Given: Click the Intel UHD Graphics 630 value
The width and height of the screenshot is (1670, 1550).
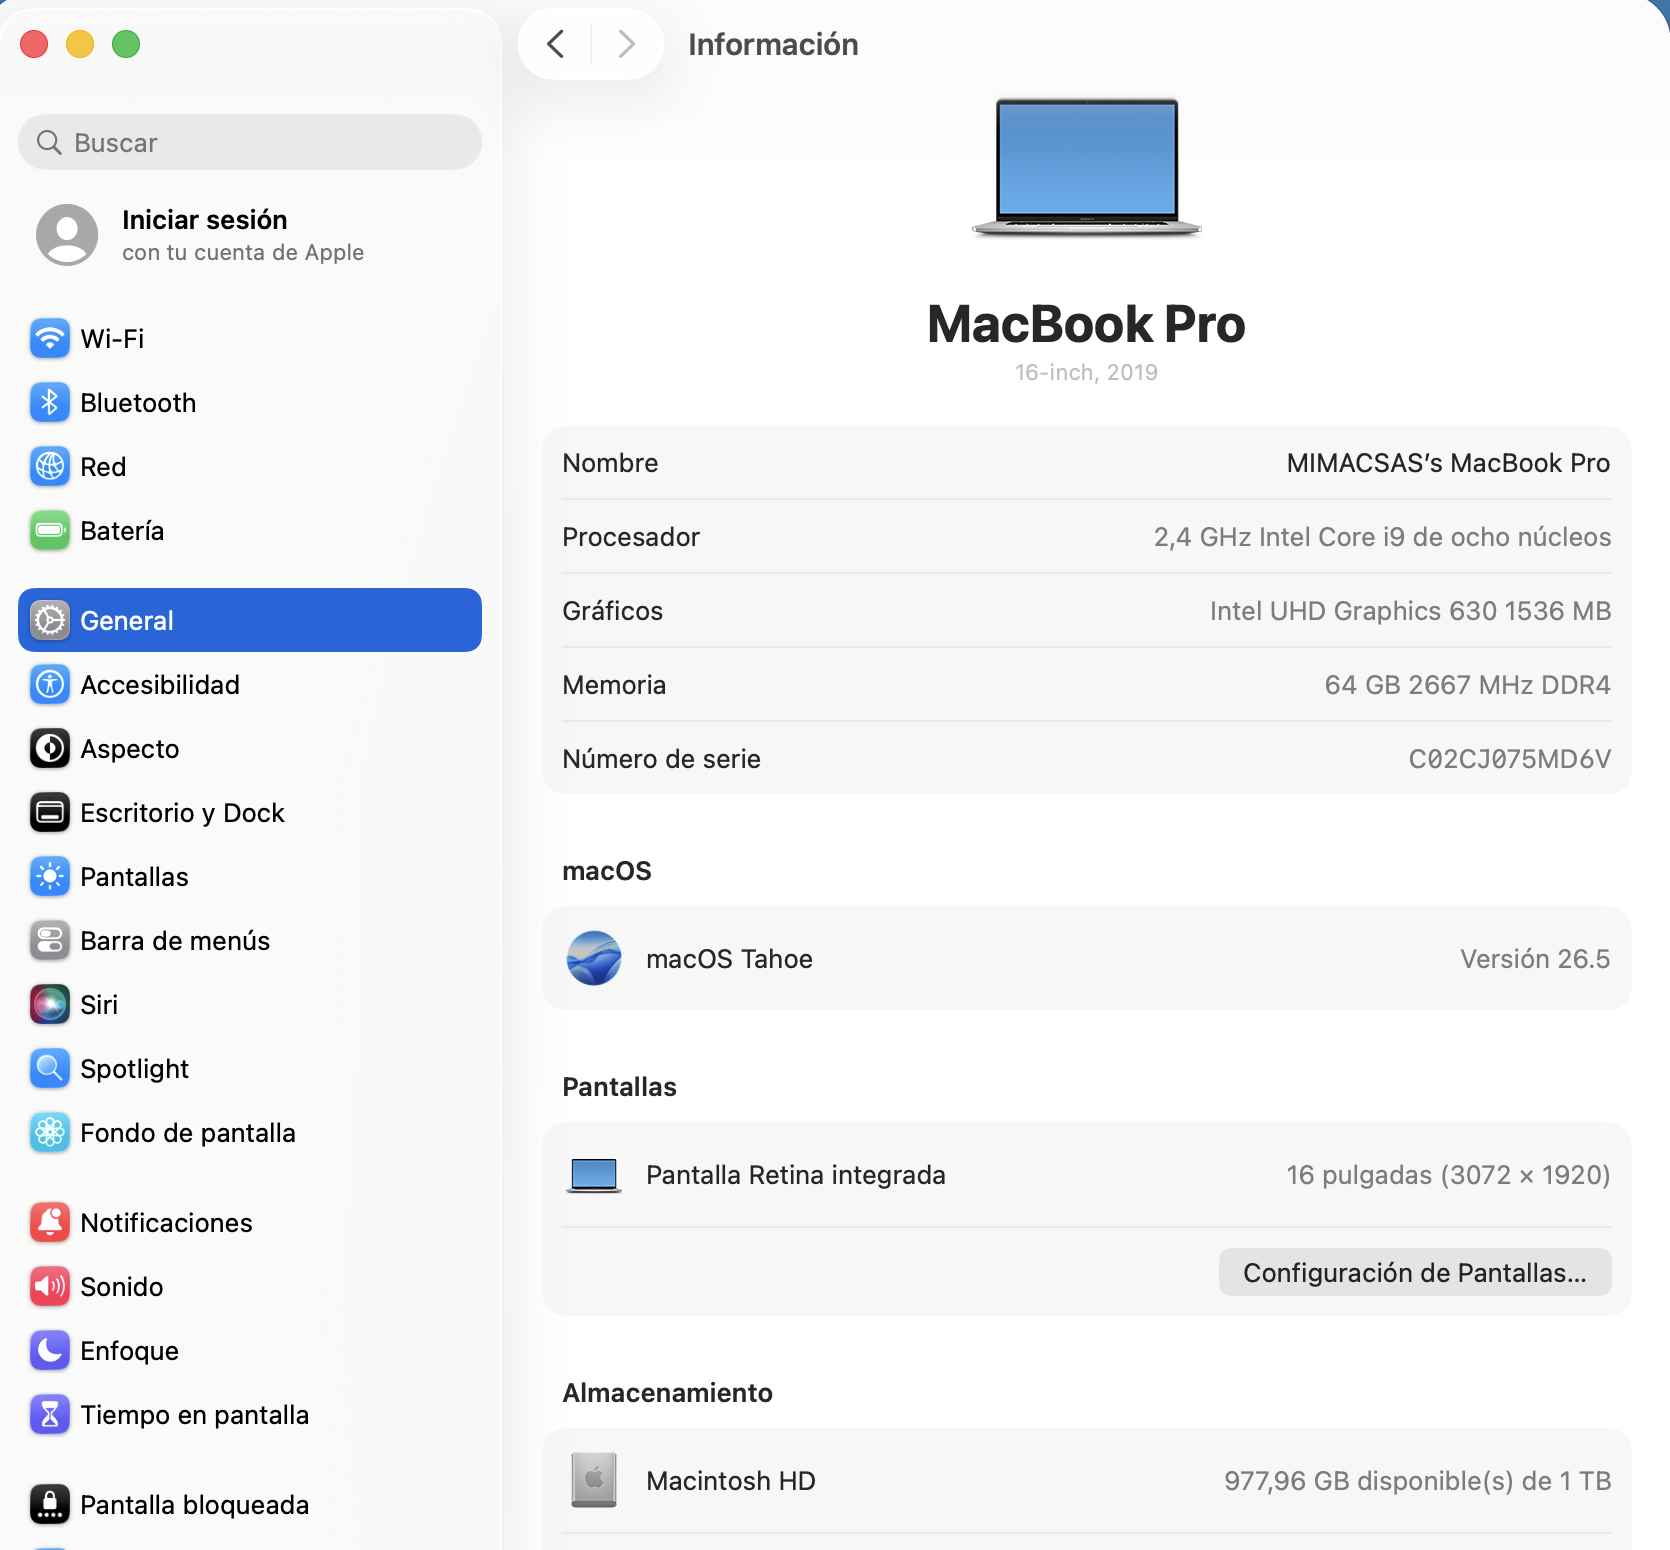Looking at the screenshot, I should pyautogui.click(x=1410, y=611).
